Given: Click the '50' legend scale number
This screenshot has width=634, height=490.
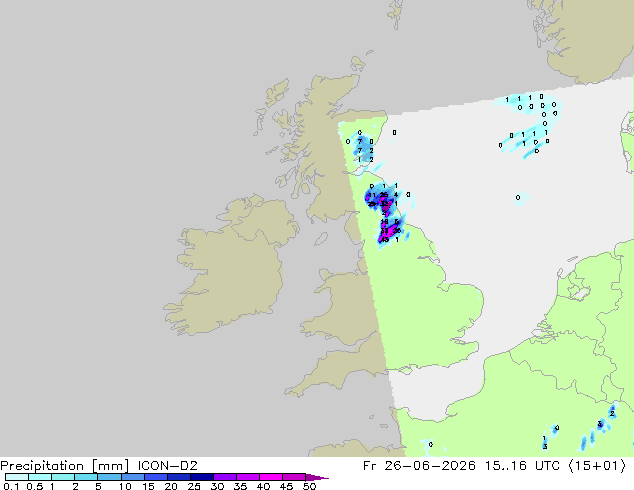Looking at the screenshot, I should [x=309, y=486].
